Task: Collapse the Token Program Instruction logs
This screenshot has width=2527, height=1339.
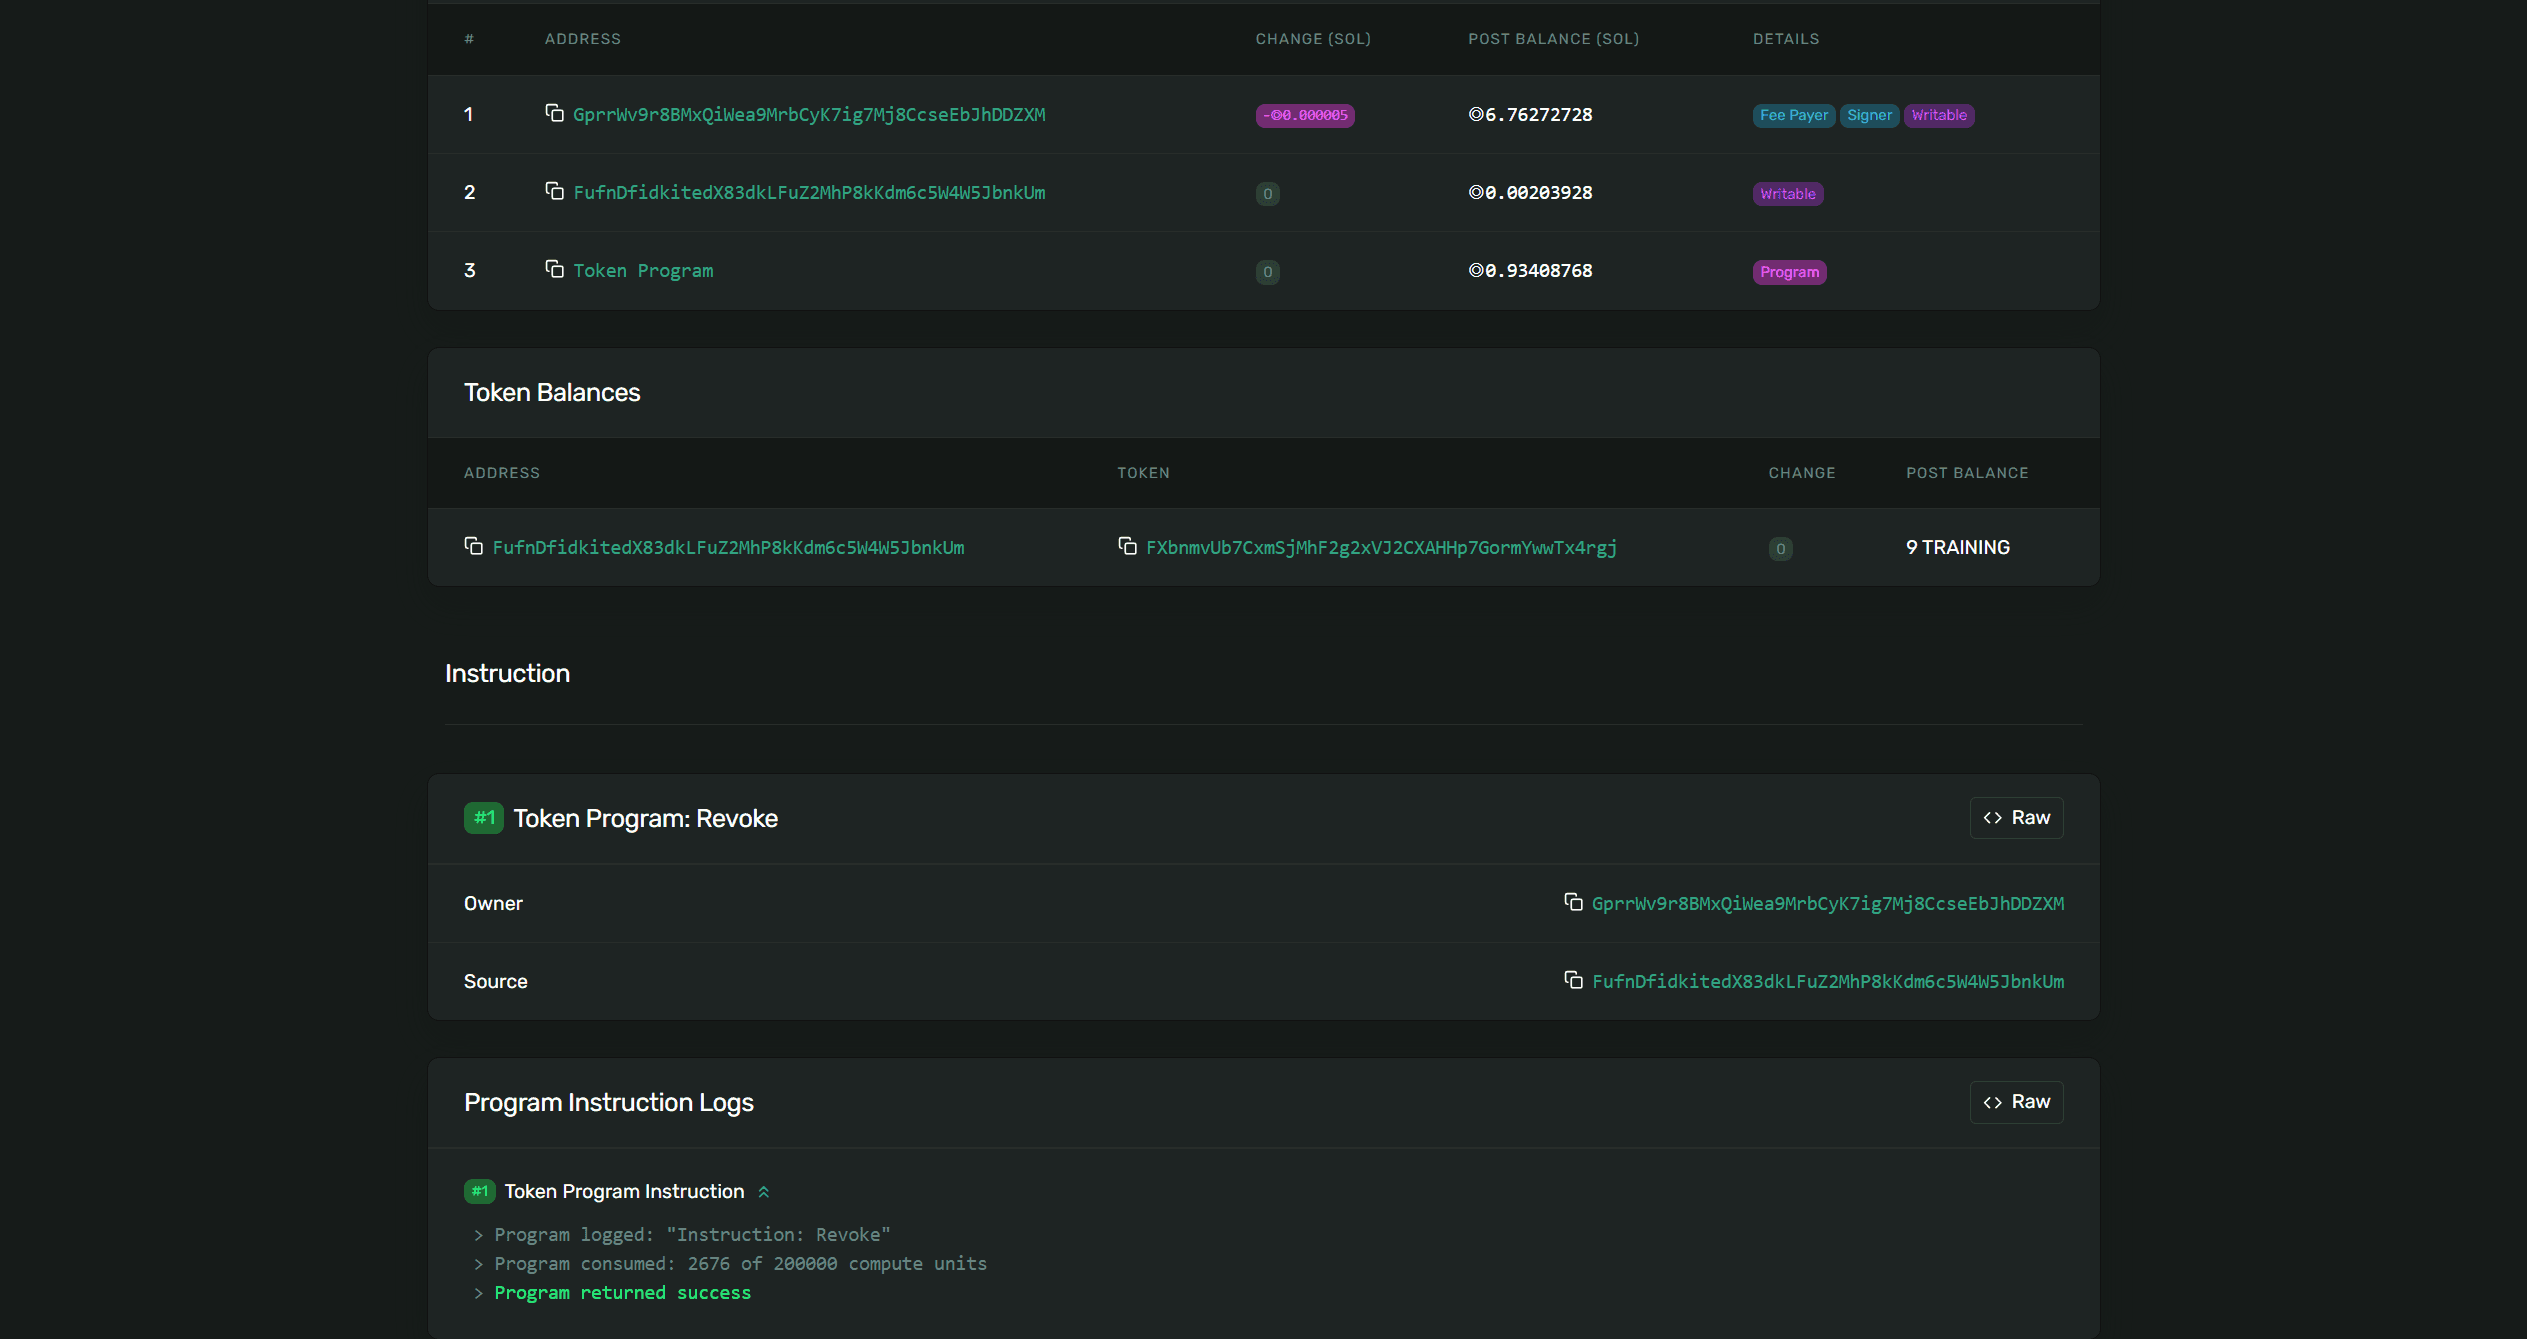Action: coord(764,1191)
